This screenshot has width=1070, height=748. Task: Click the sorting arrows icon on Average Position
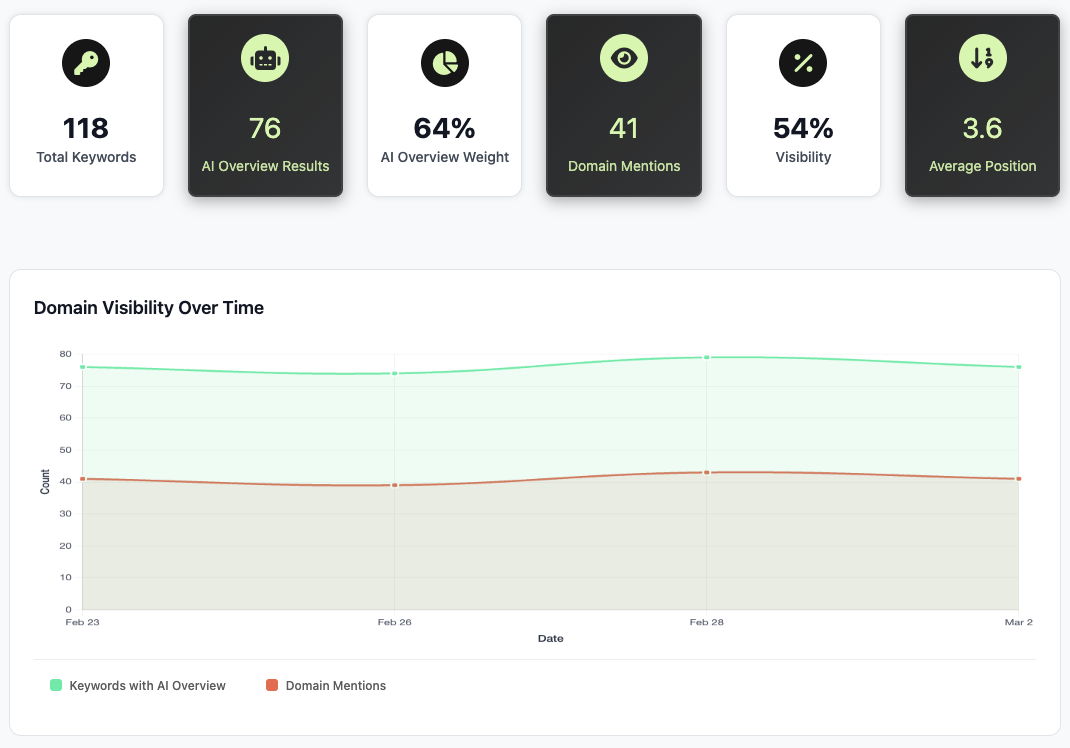coord(982,58)
